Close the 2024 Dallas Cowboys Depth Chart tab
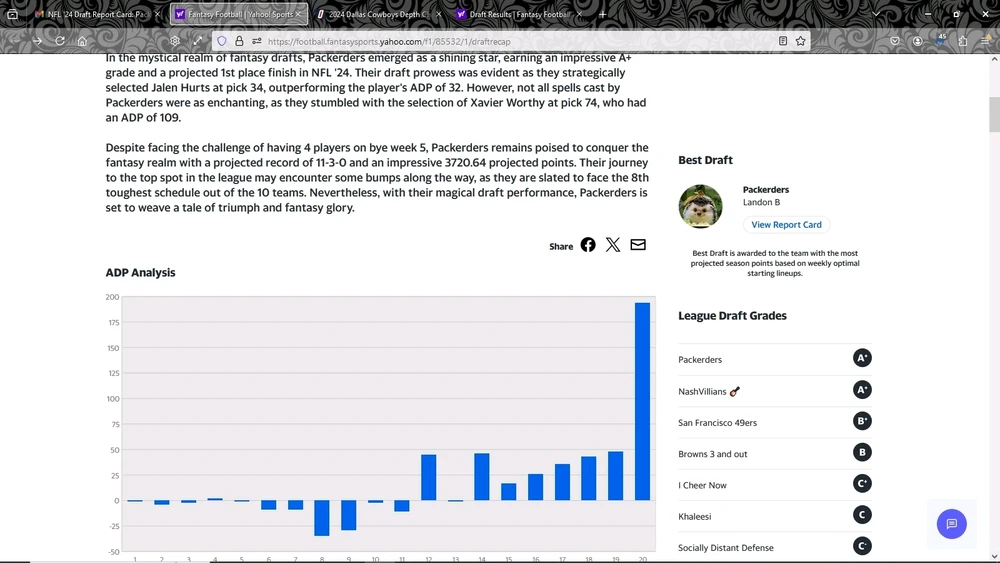Screen dimensions: 1000x563 pos(438,13)
